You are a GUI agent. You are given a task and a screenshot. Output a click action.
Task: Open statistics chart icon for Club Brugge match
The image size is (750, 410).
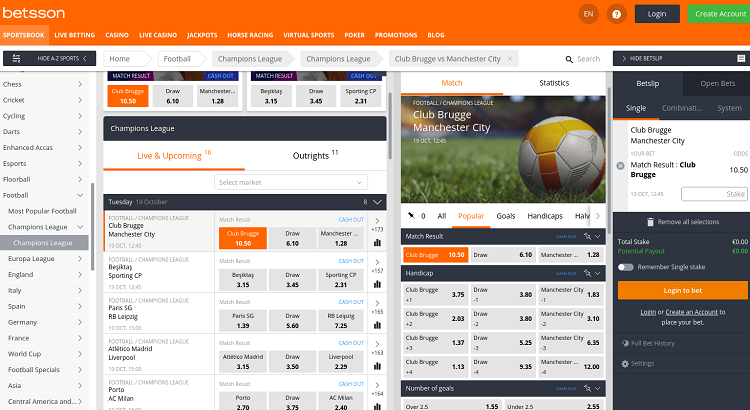pos(377,243)
